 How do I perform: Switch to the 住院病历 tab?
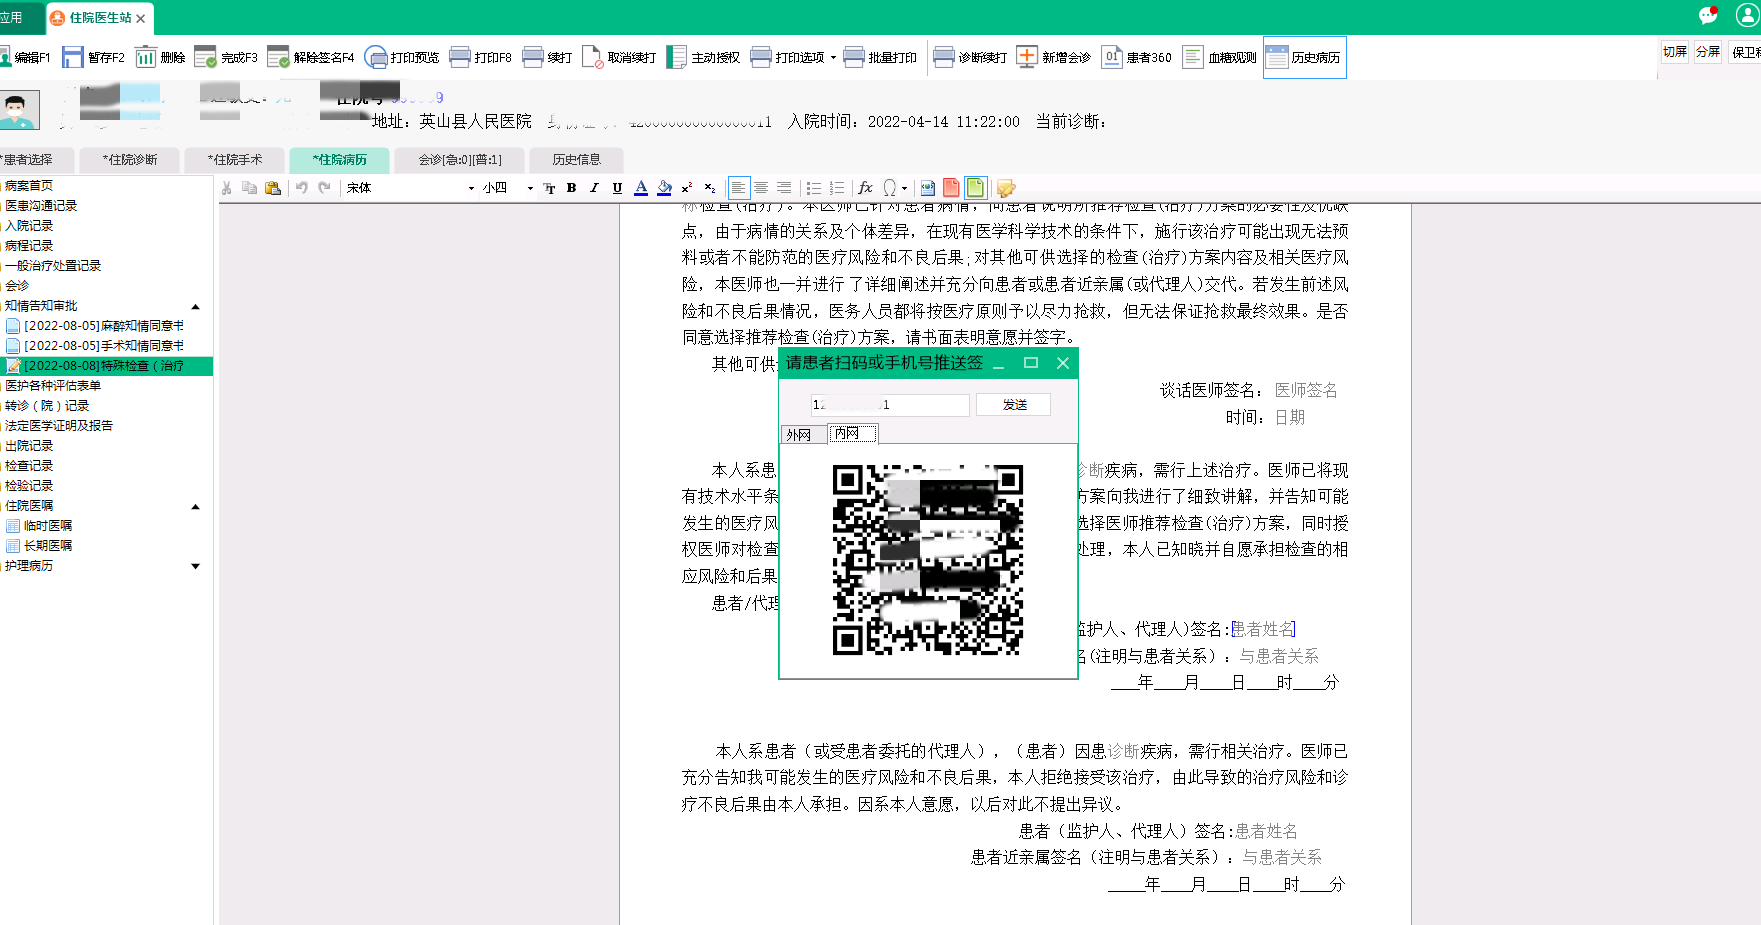pyautogui.click(x=339, y=160)
